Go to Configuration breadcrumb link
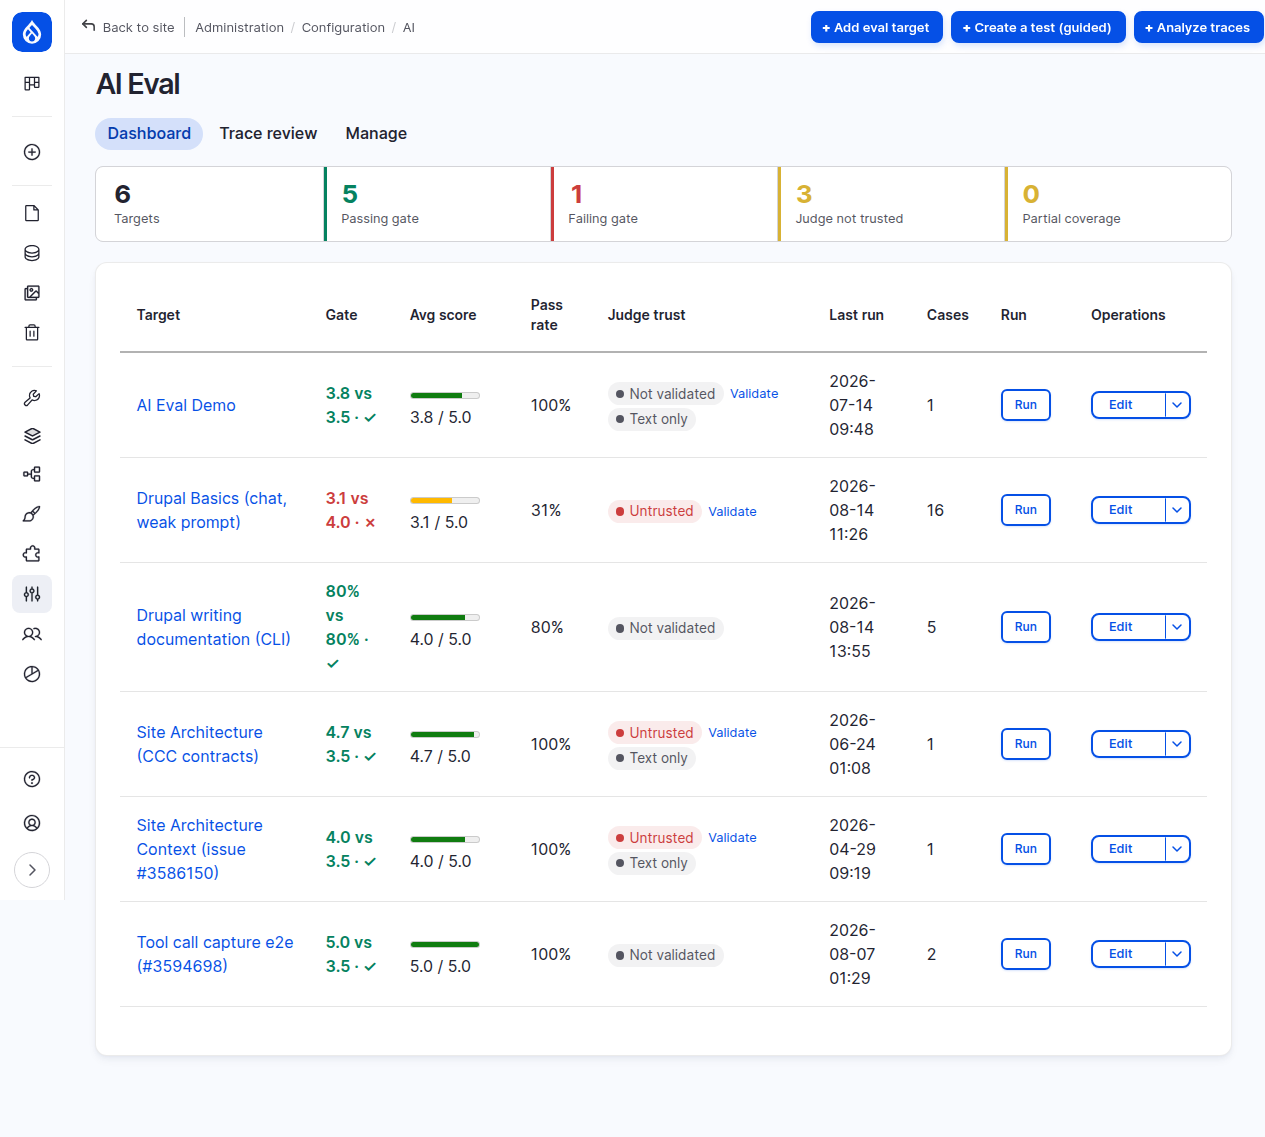1265x1137 pixels. coord(343,27)
